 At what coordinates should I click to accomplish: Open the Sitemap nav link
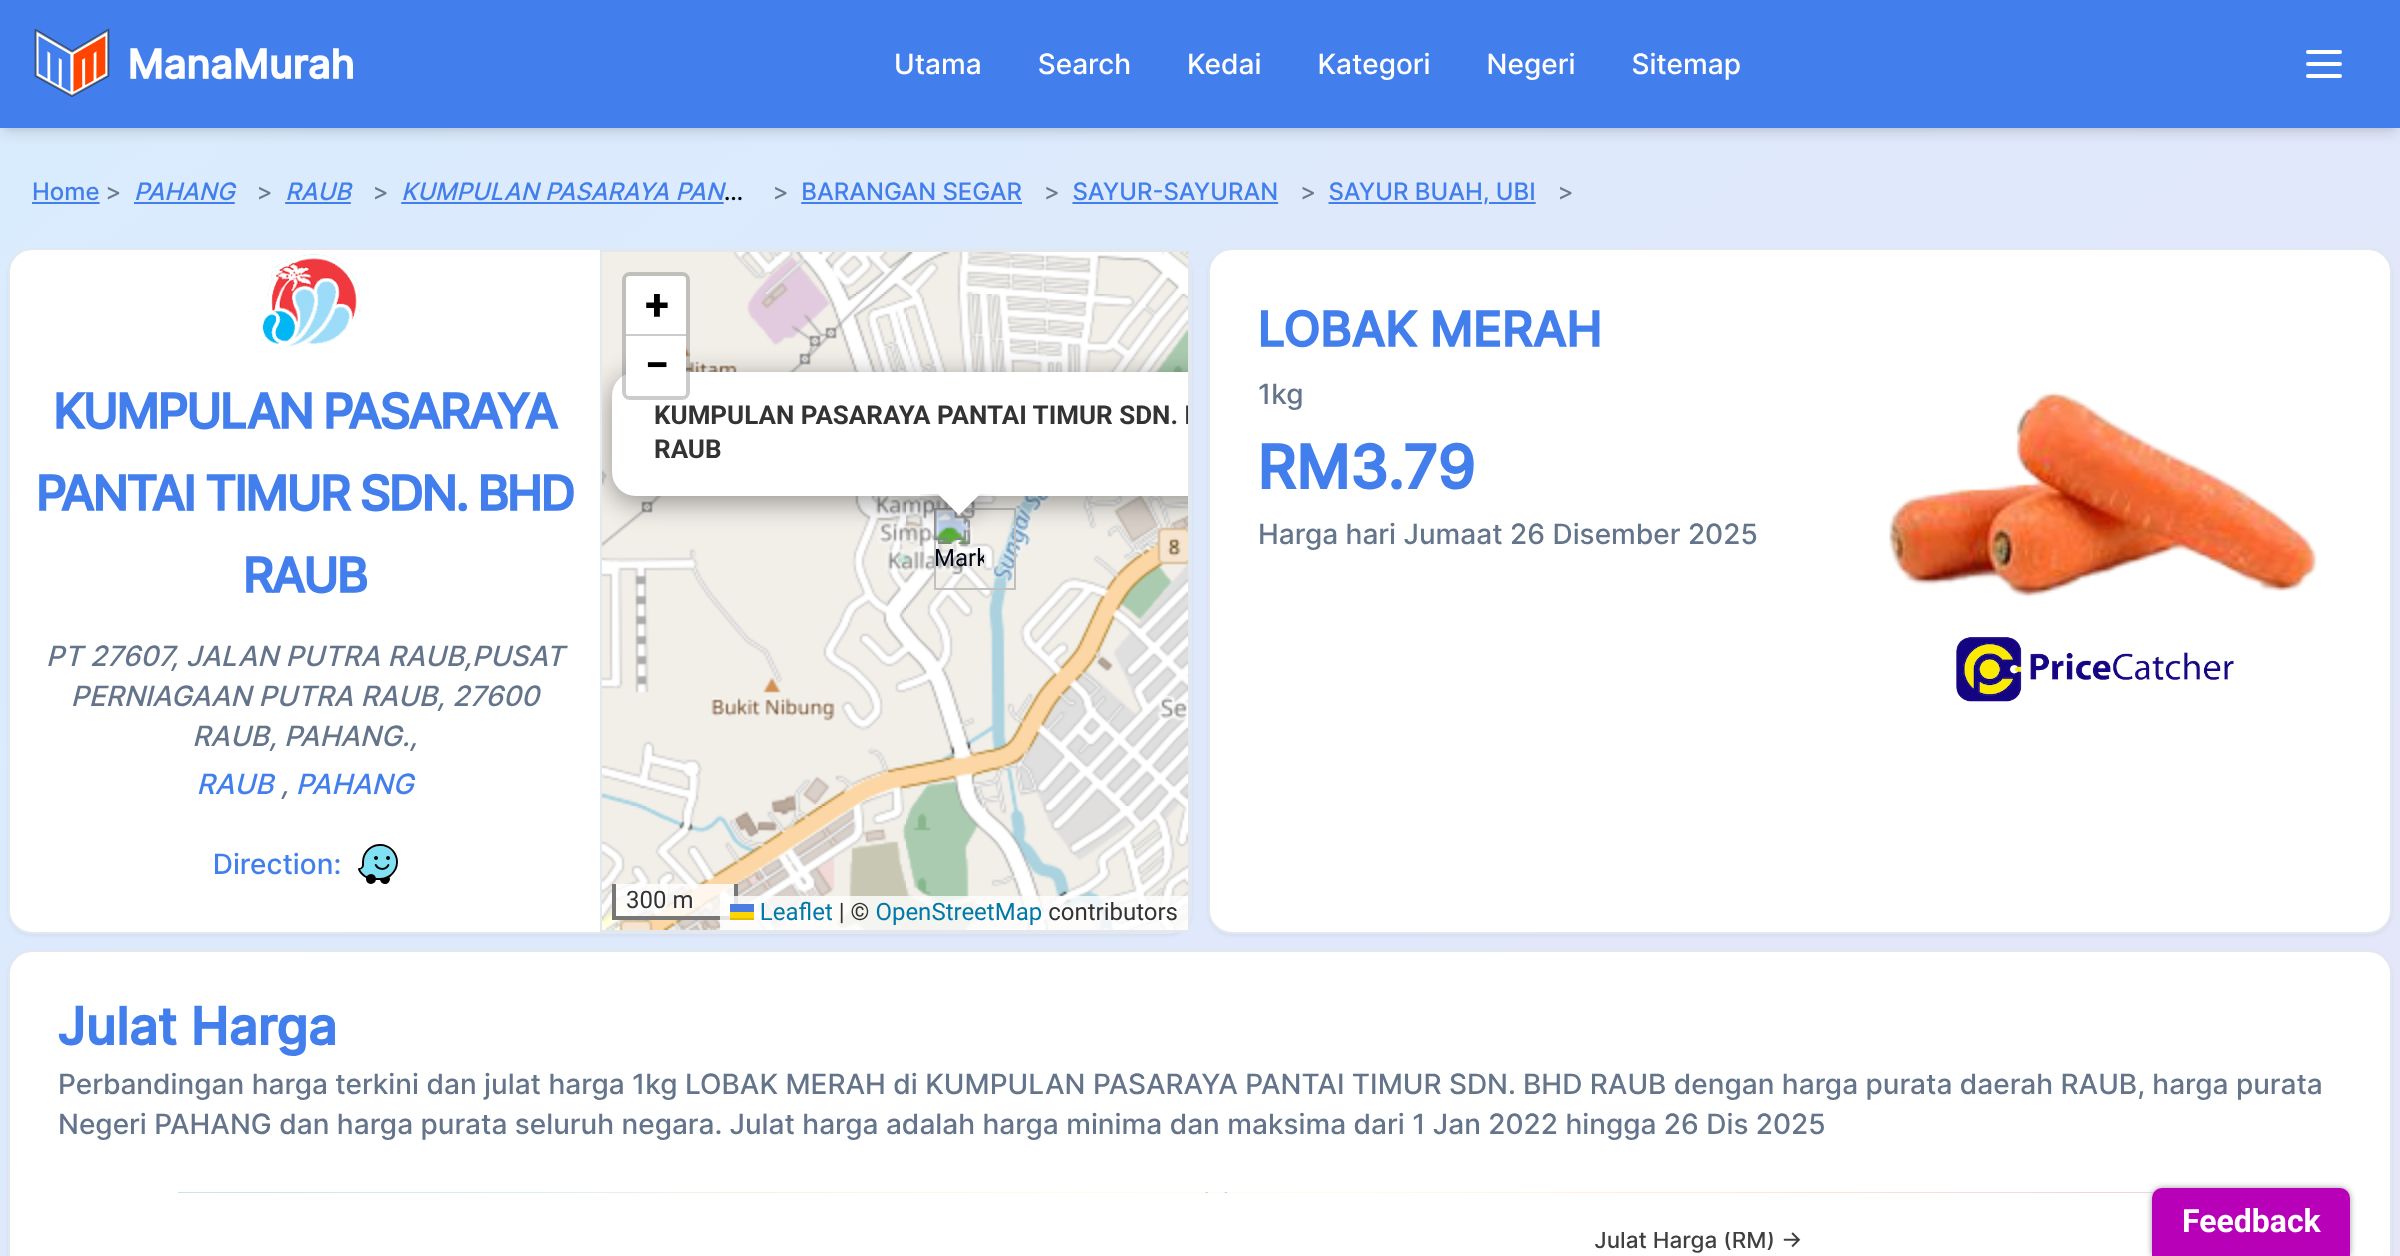1685,64
